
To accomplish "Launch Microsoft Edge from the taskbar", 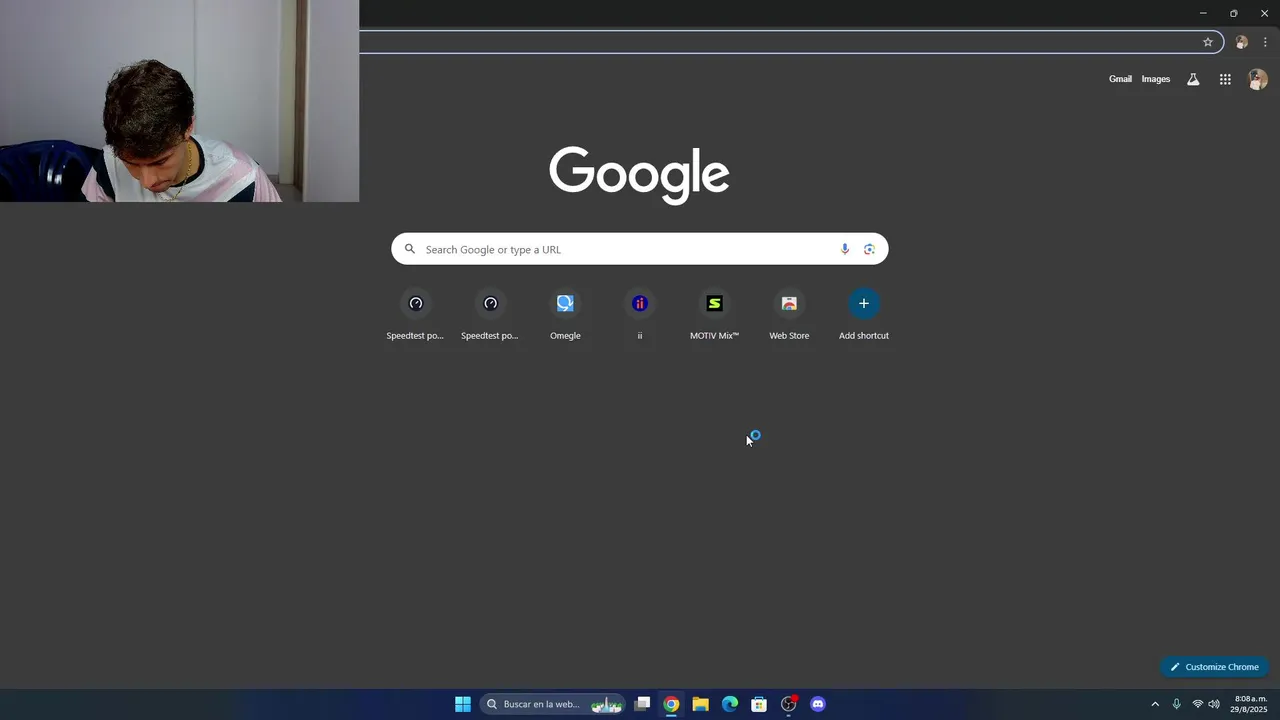I will pyautogui.click(x=730, y=704).
